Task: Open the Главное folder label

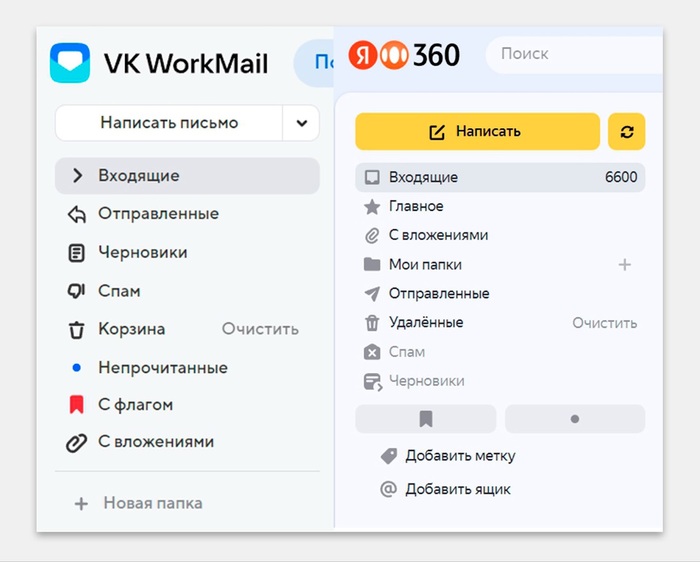Action: (416, 206)
